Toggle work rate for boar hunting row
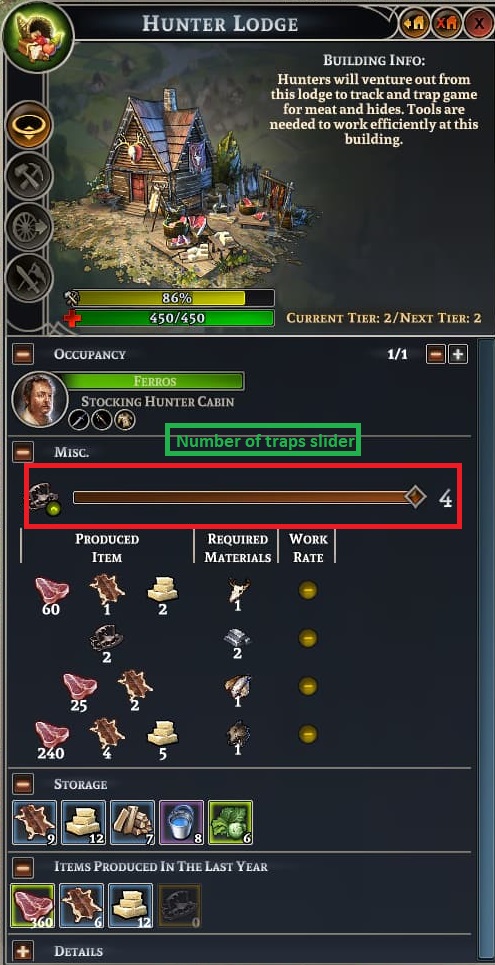 click(308, 734)
